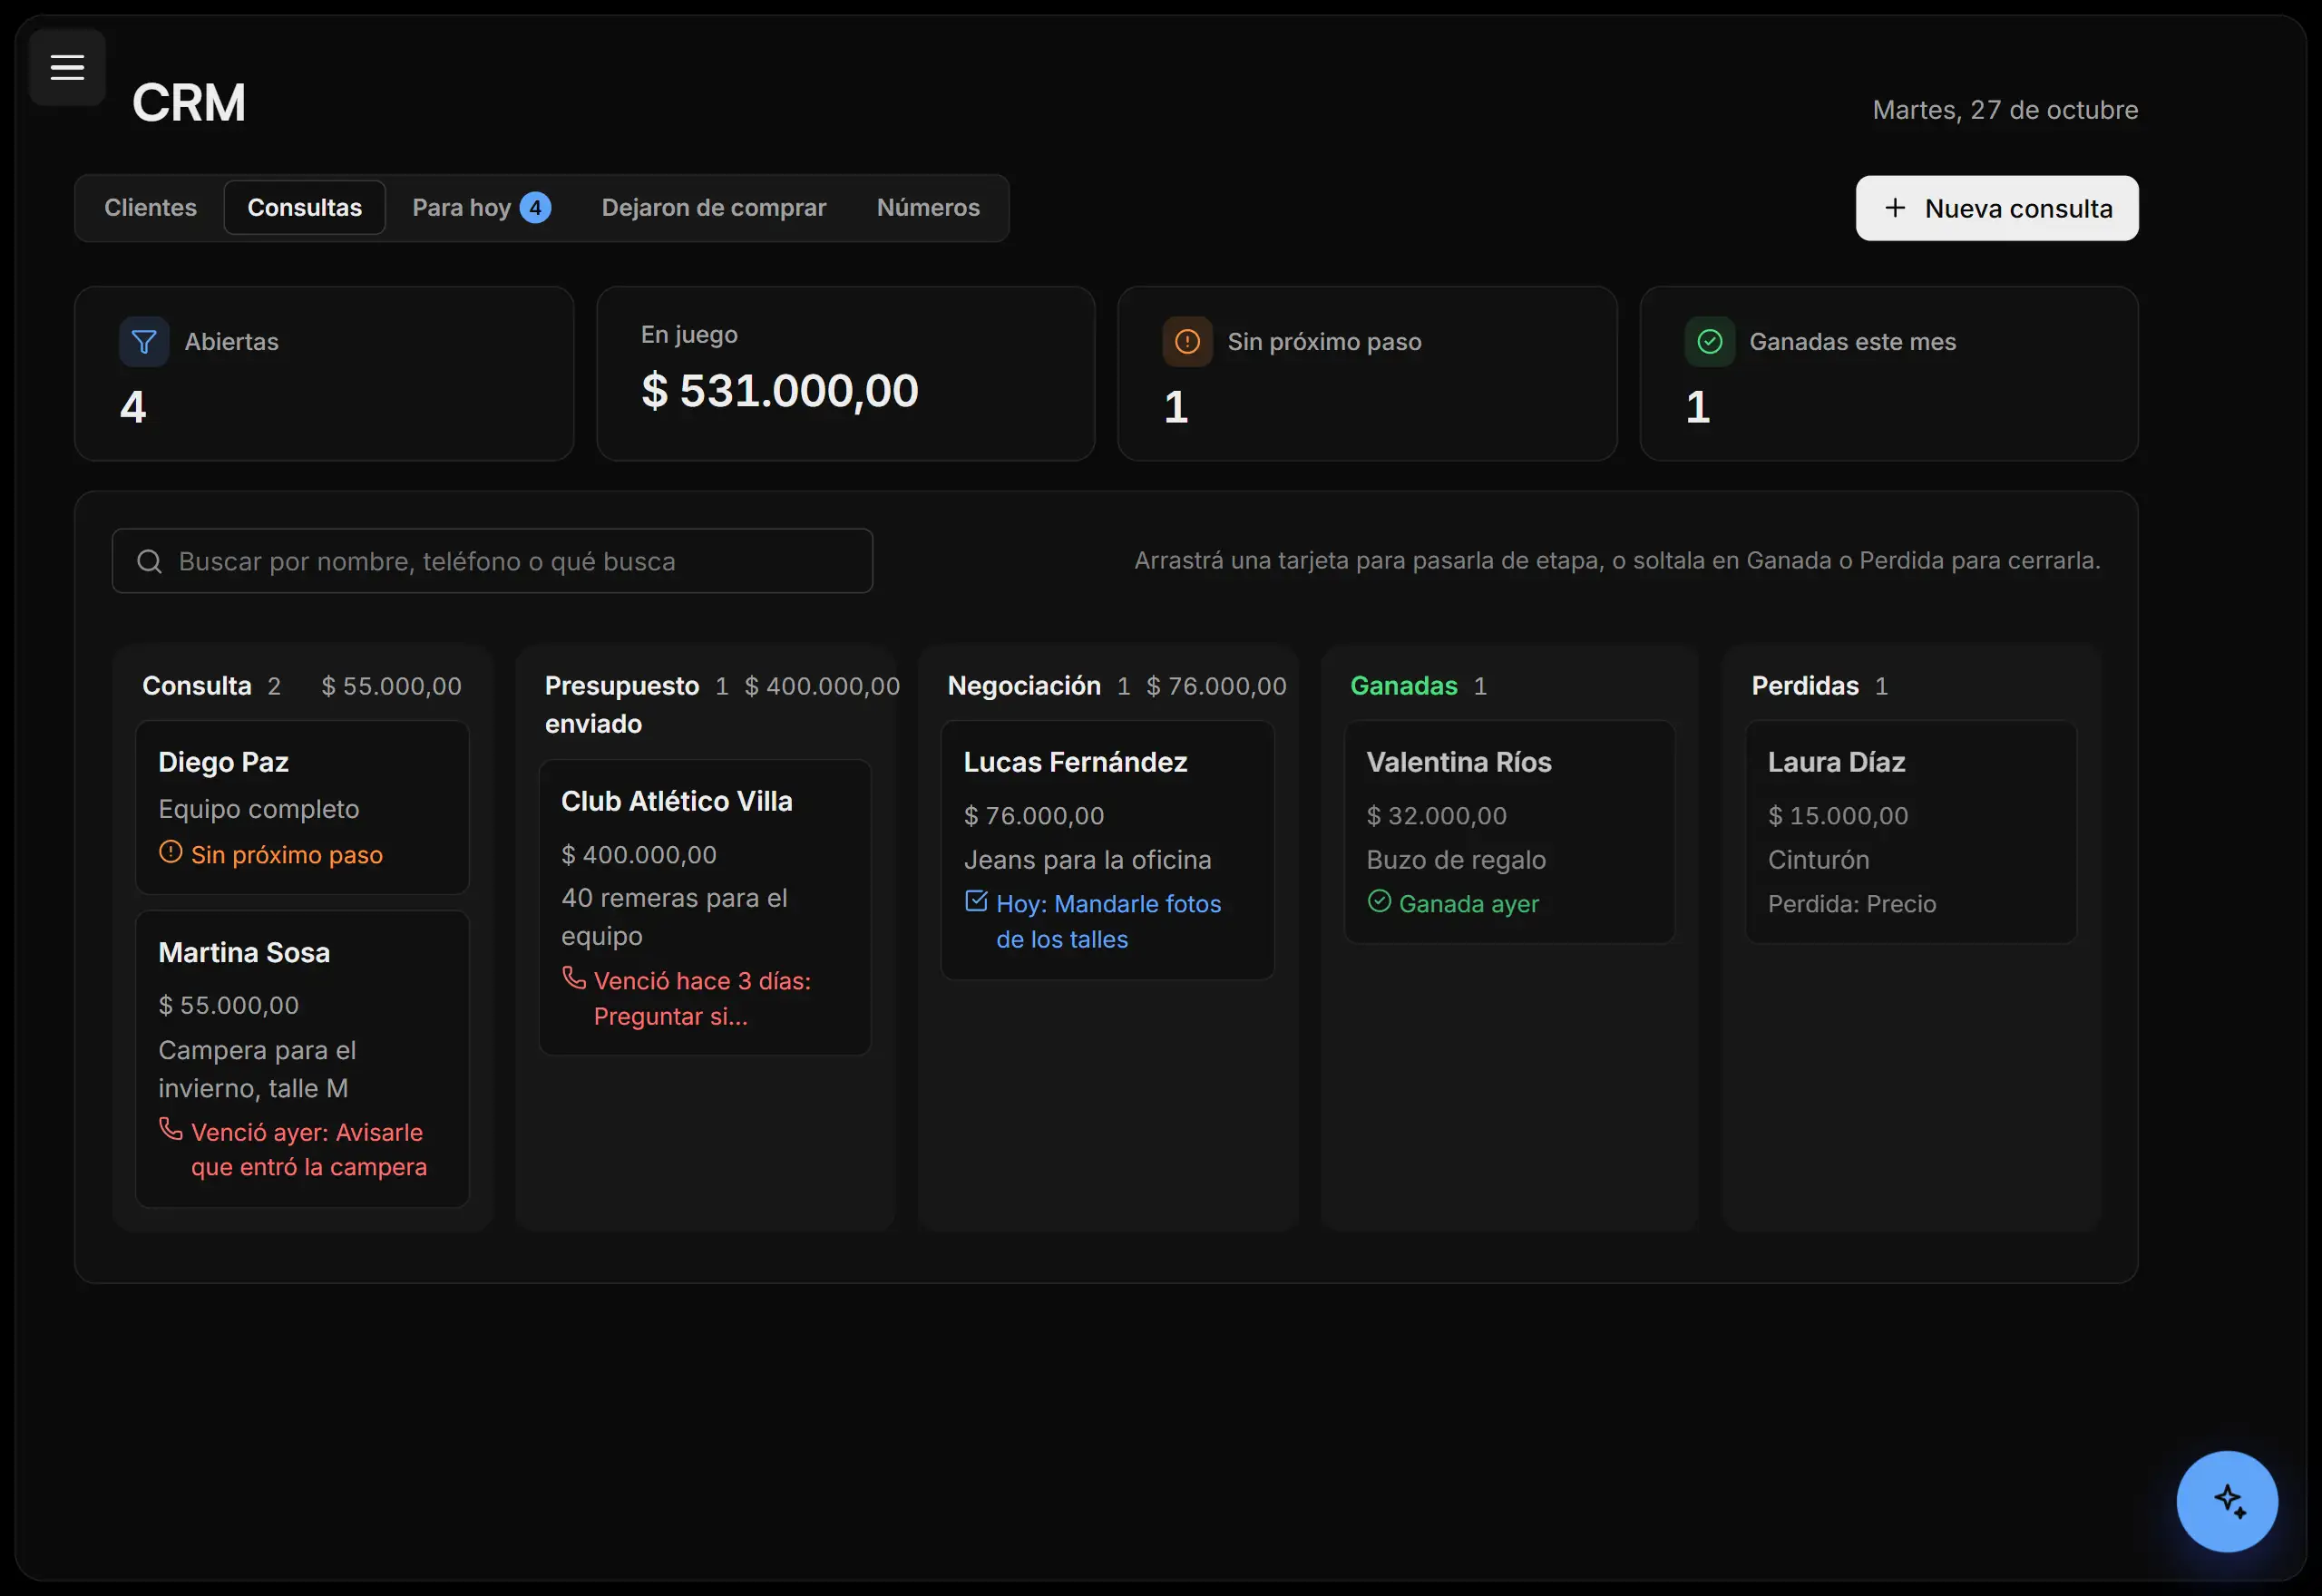Click the Consulta column header

(x=197, y=686)
